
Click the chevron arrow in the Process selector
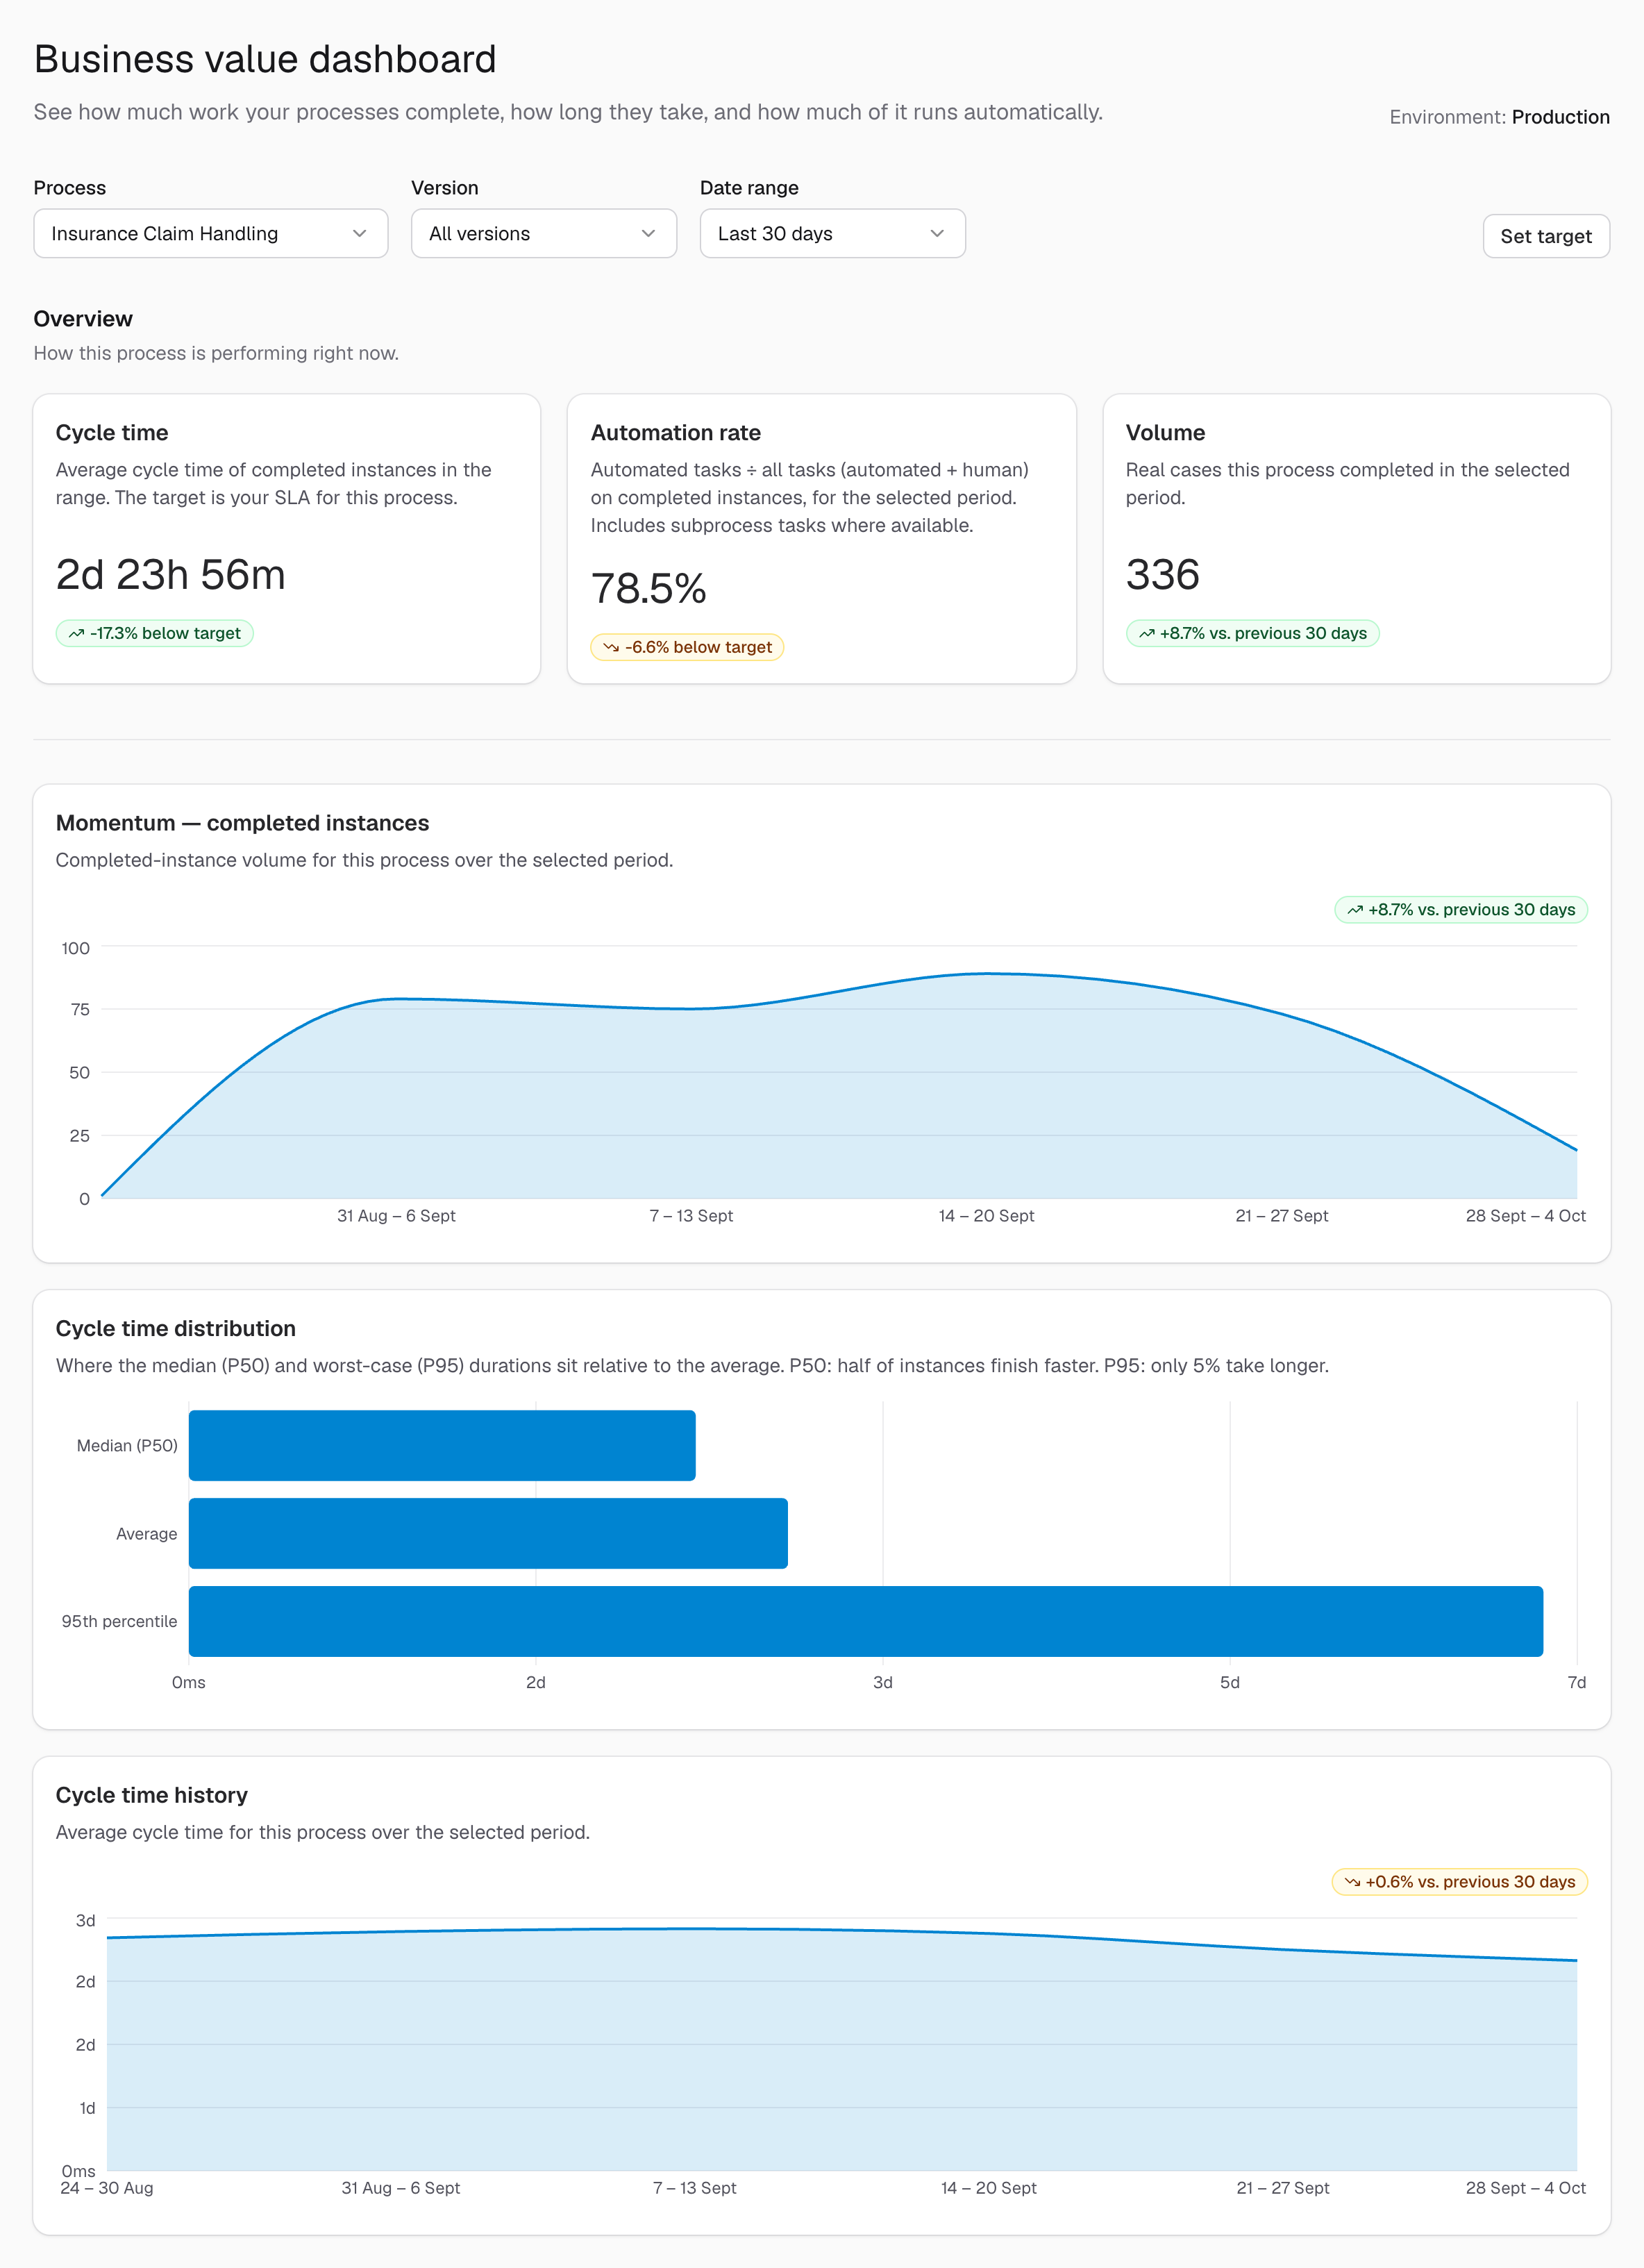(359, 233)
